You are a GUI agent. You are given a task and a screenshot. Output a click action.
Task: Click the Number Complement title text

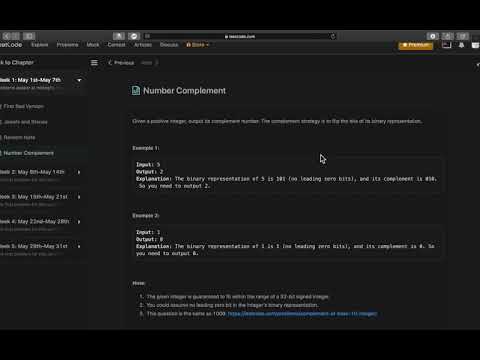(x=184, y=91)
